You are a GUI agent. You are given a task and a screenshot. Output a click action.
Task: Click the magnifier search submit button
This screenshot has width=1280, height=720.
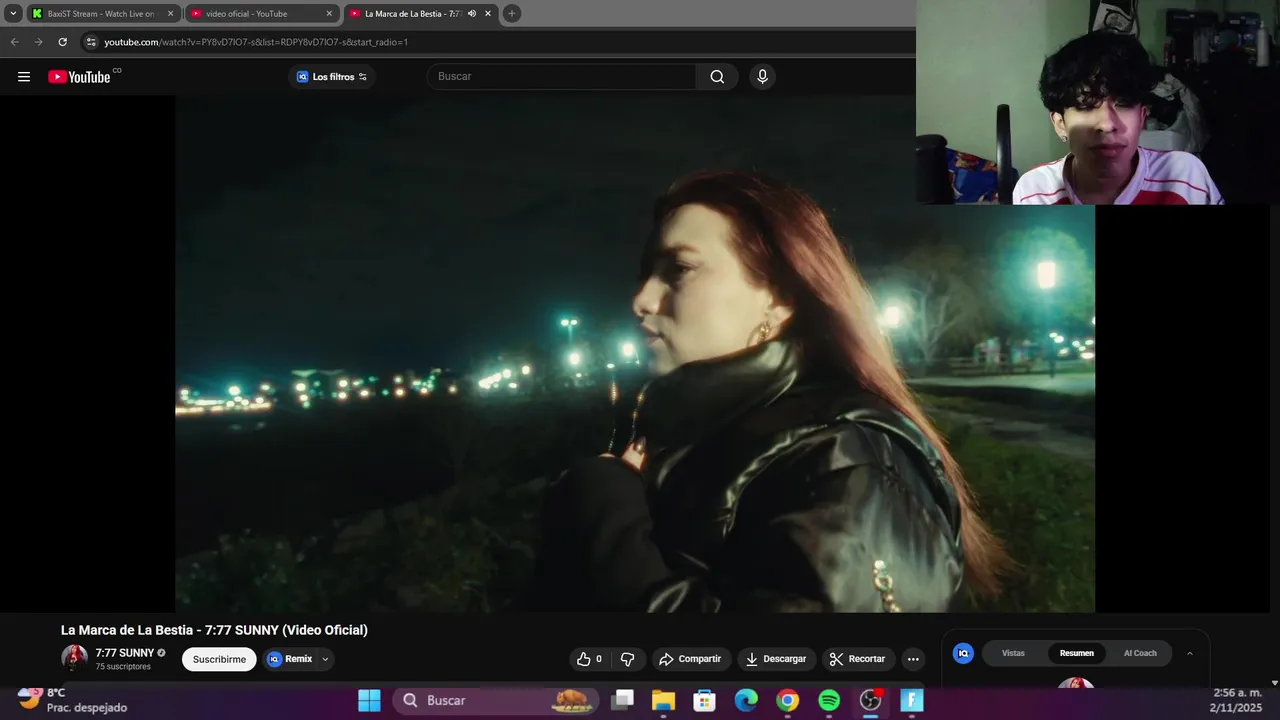717,77
